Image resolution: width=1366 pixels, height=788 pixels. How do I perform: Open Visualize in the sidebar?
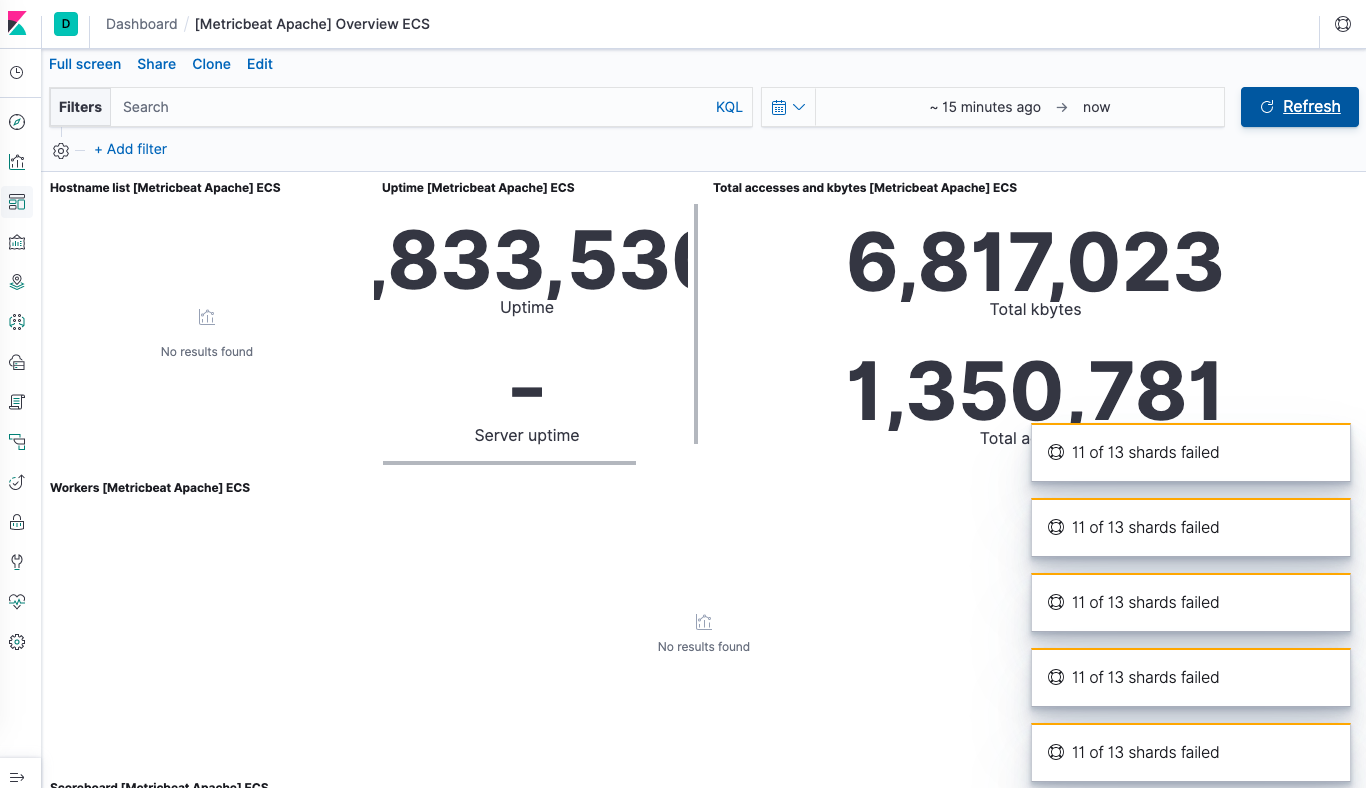point(17,162)
